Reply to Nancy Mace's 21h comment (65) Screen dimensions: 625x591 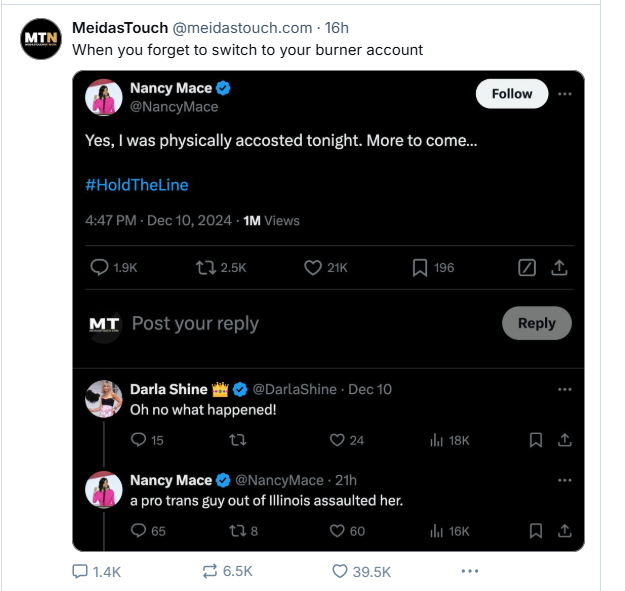coord(139,531)
